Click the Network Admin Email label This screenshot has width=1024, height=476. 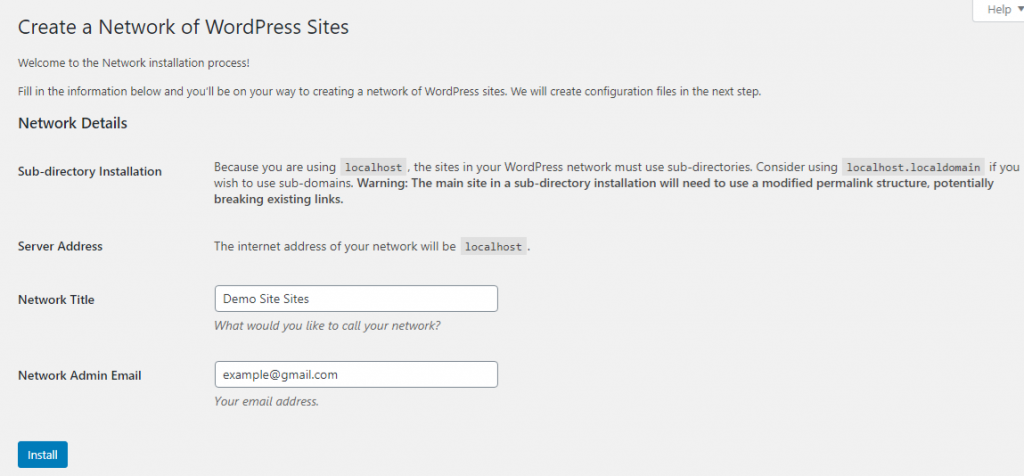[80, 375]
